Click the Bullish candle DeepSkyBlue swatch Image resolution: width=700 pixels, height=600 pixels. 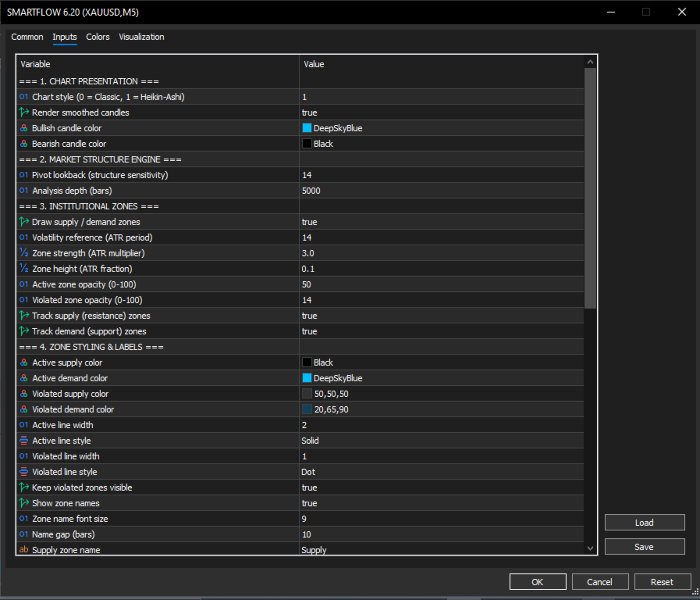pyautogui.click(x=307, y=128)
